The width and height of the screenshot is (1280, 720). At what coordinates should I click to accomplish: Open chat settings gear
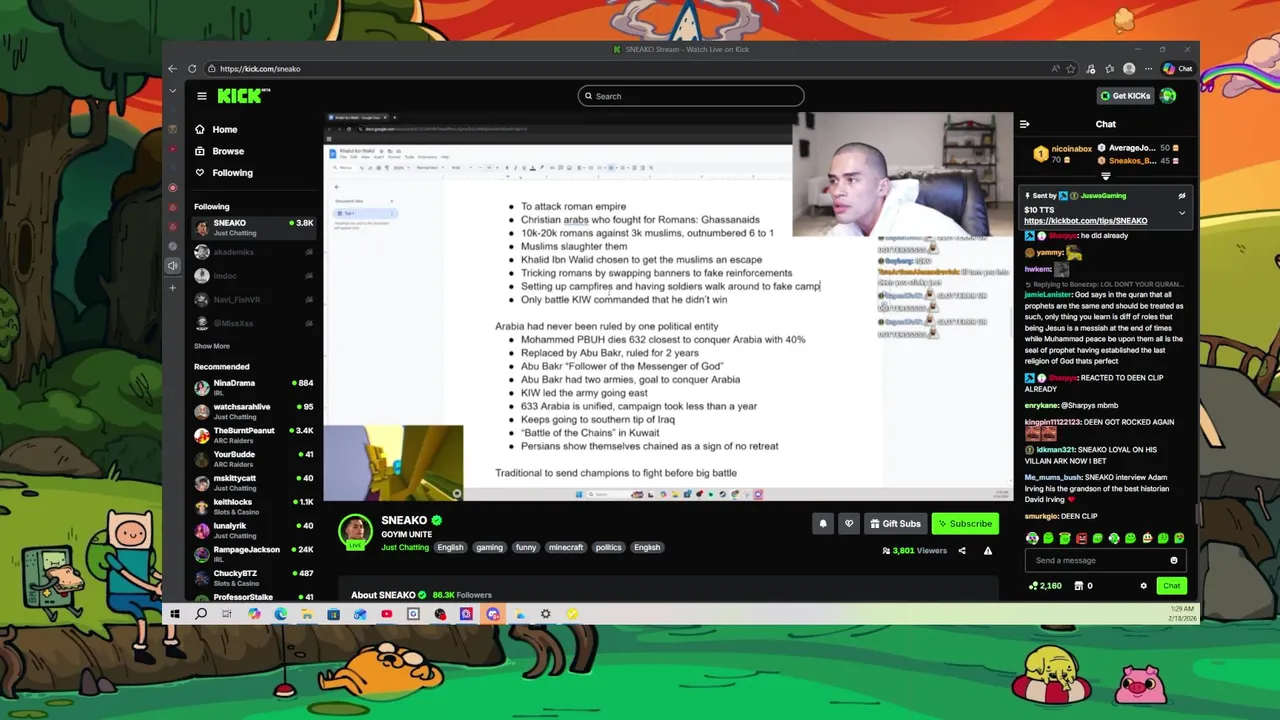click(1144, 586)
